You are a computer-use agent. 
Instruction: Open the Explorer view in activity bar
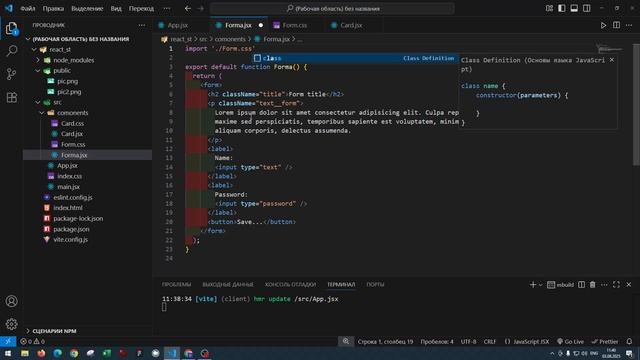[12, 29]
